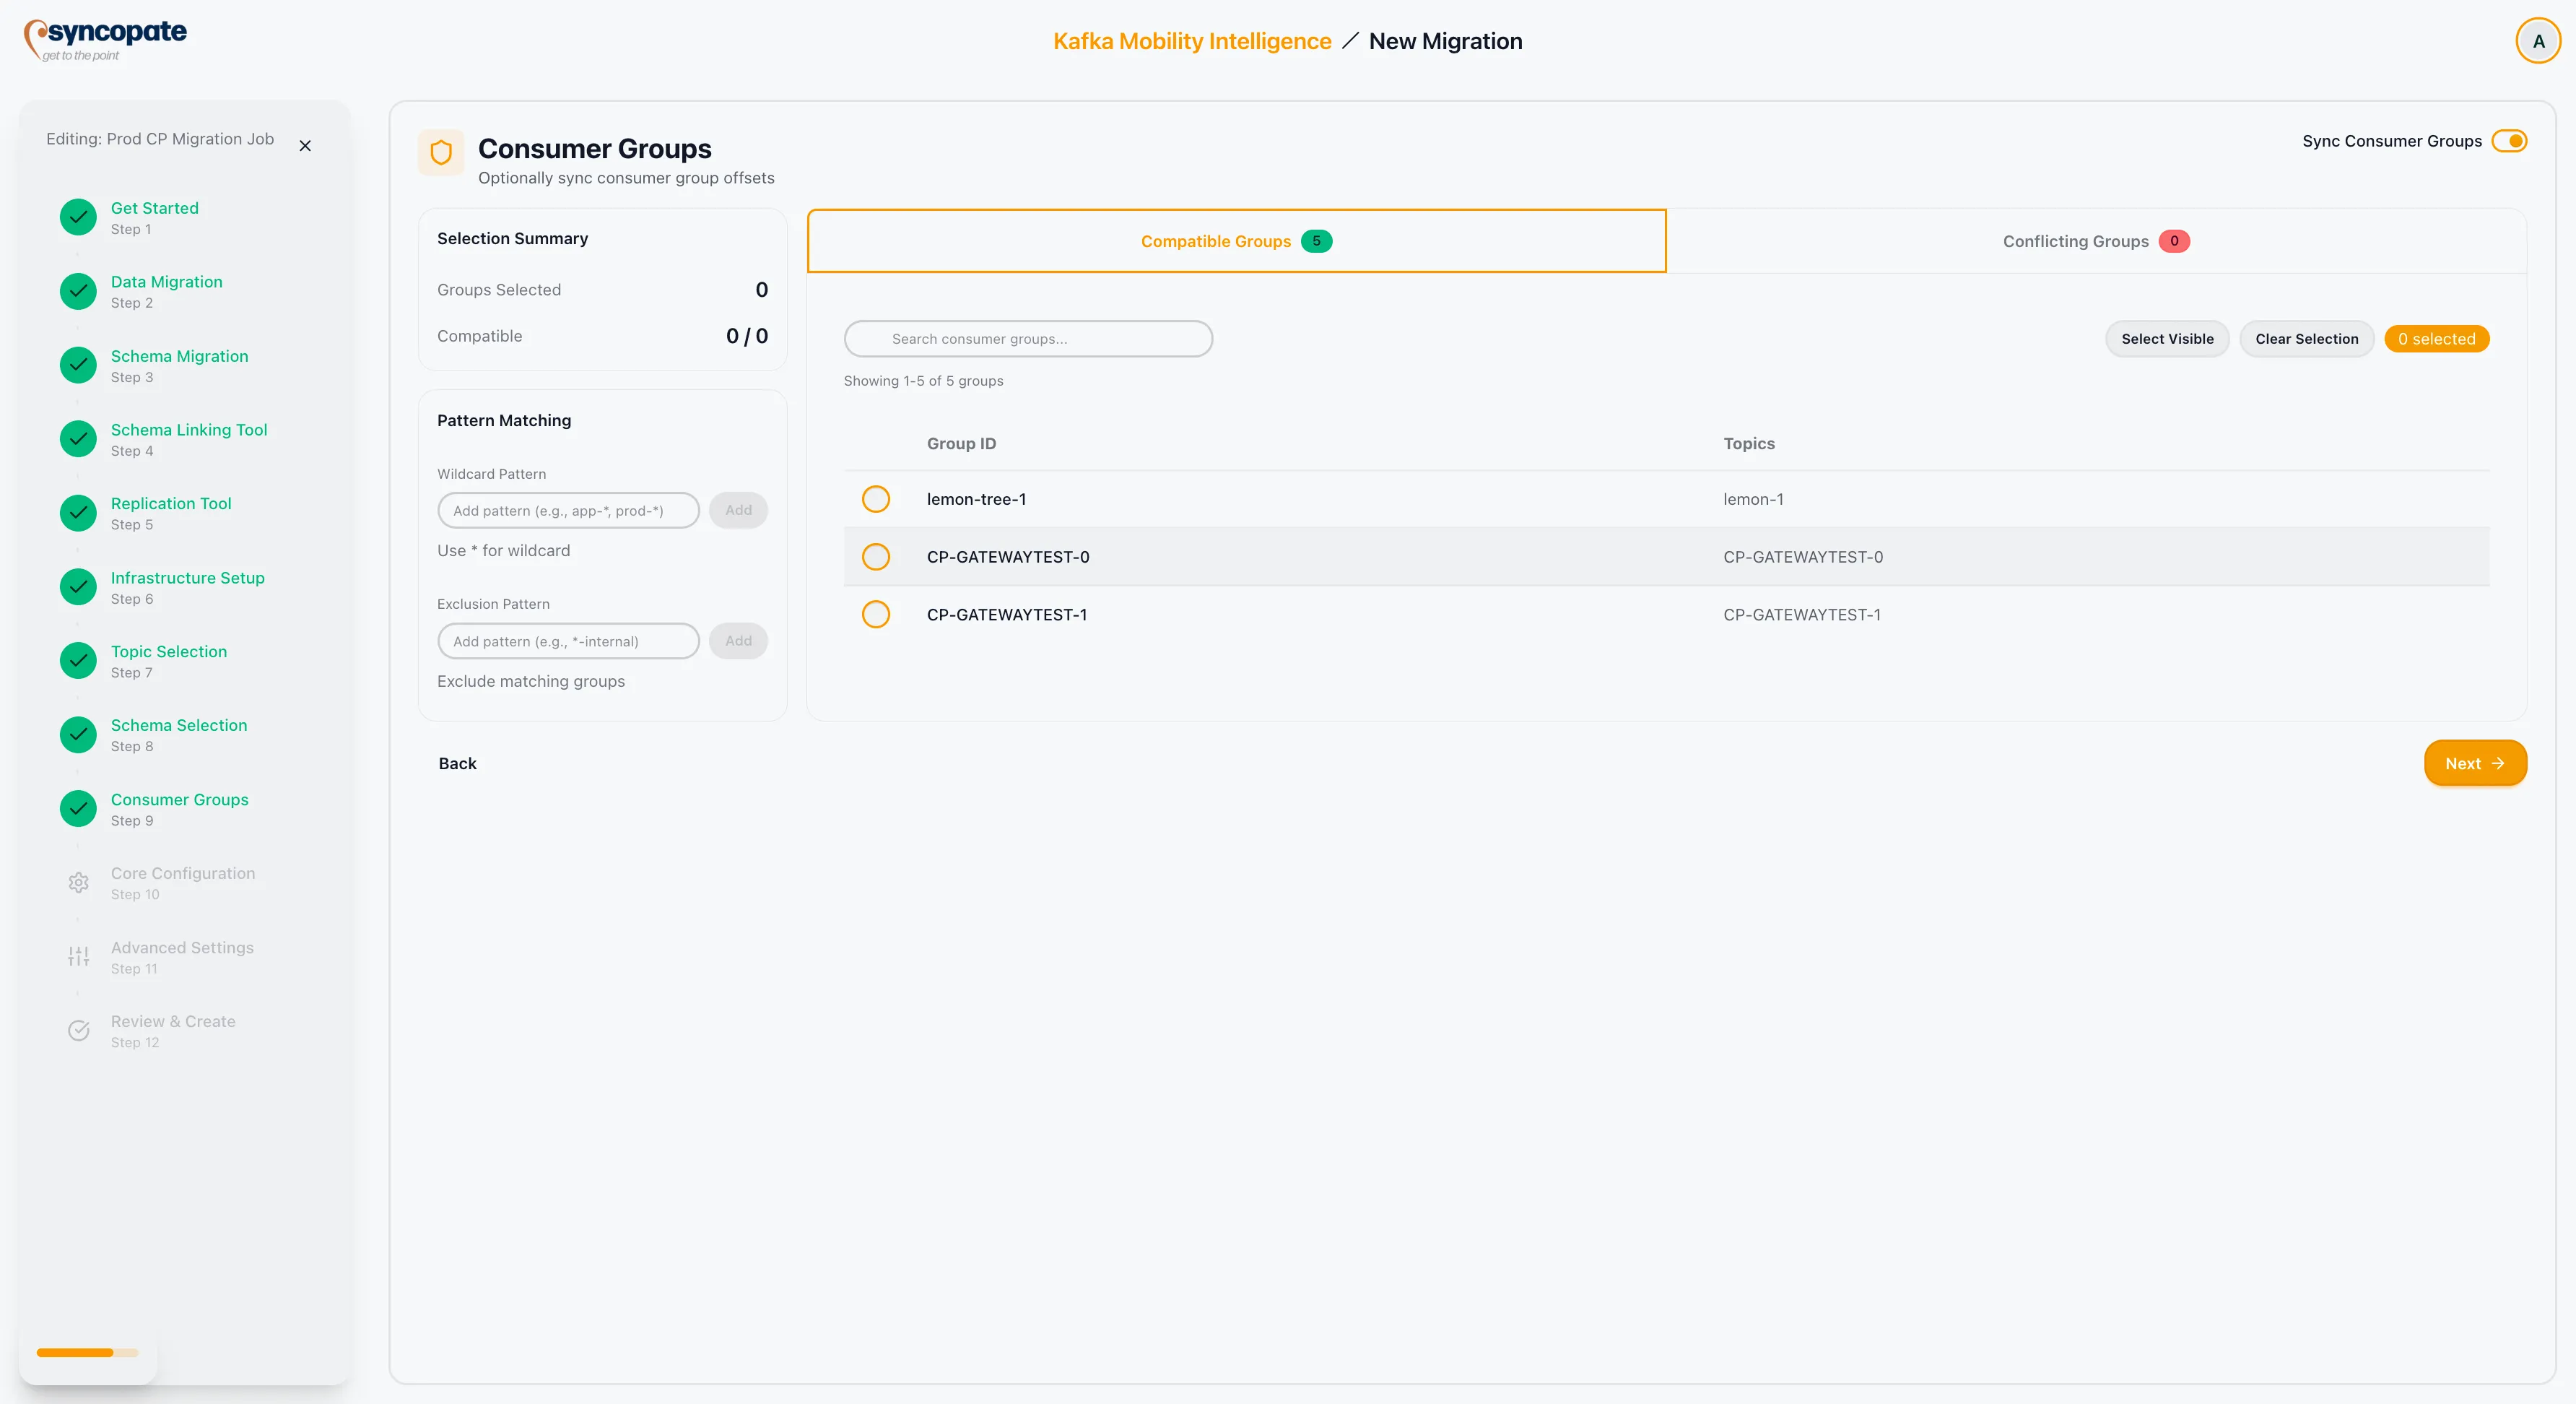Open the Compatible Groups tab
Image resolution: width=2576 pixels, height=1404 pixels.
click(x=1235, y=240)
